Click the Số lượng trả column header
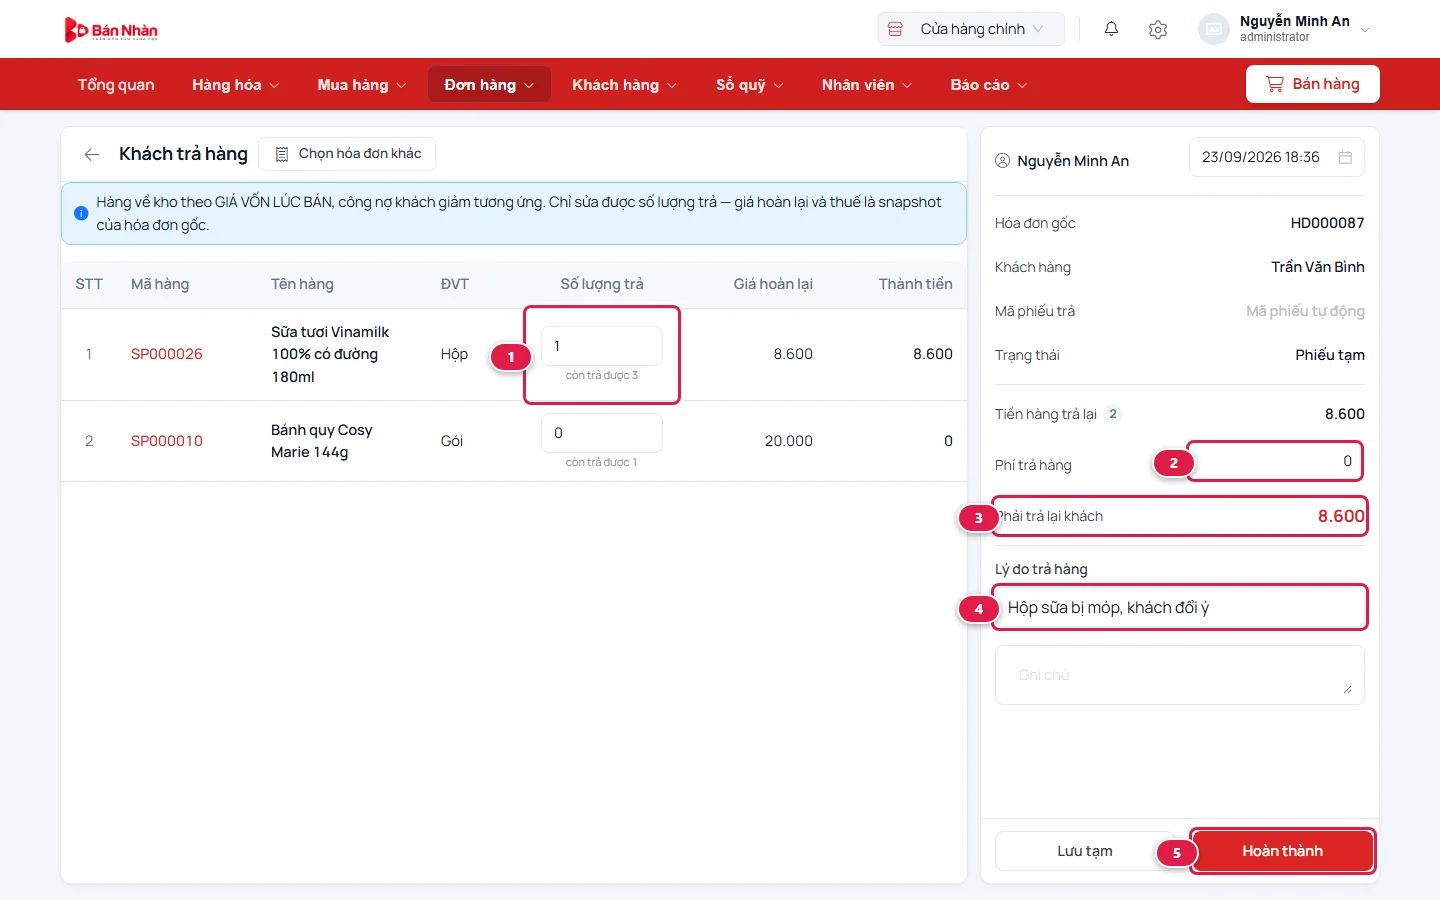Screen dimensions: 1440x900 (602, 284)
